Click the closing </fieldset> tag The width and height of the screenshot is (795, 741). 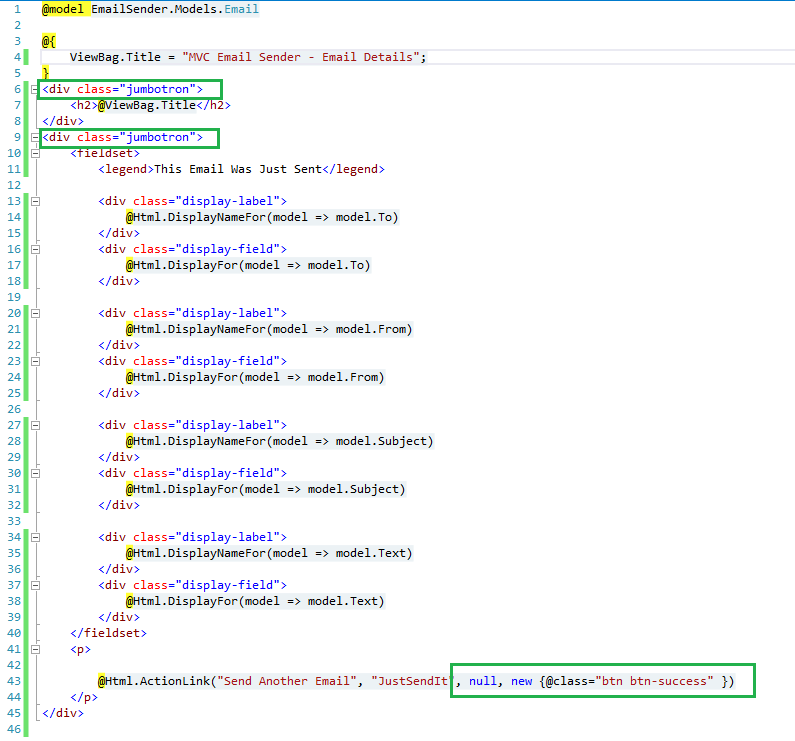[109, 633]
